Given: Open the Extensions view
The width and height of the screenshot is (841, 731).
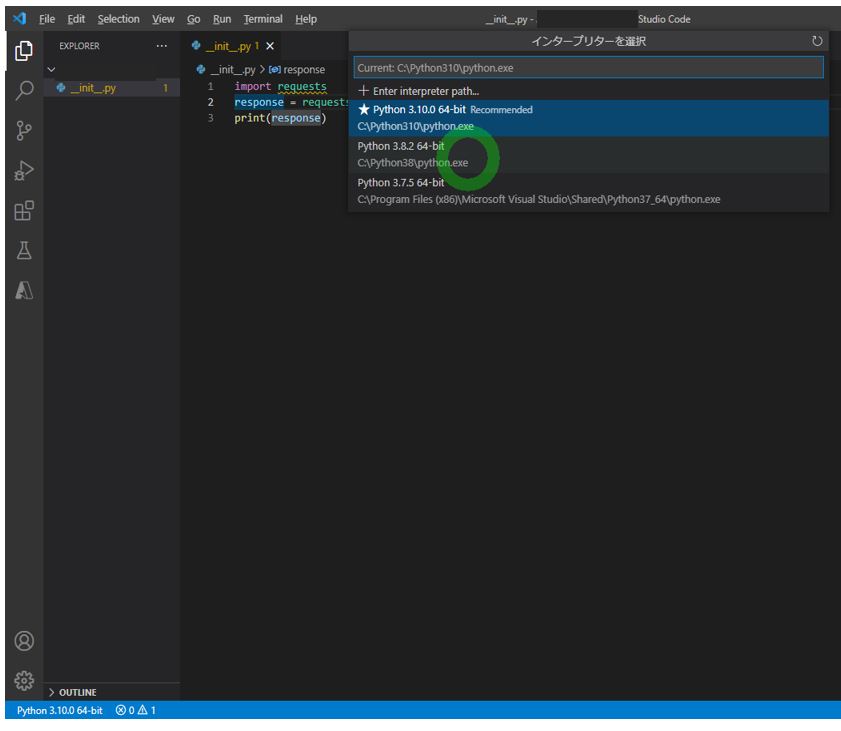Looking at the screenshot, I should tap(23, 211).
